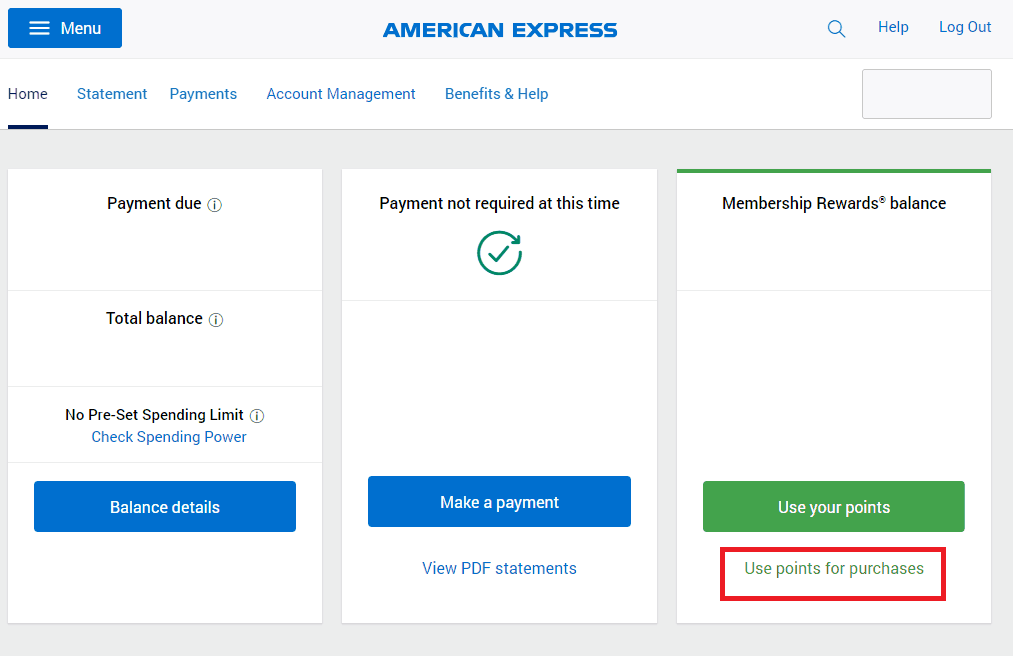The width and height of the screenshot is (1013, 656).
Task: Click the American Express logo
Action: tap(499, 29)
